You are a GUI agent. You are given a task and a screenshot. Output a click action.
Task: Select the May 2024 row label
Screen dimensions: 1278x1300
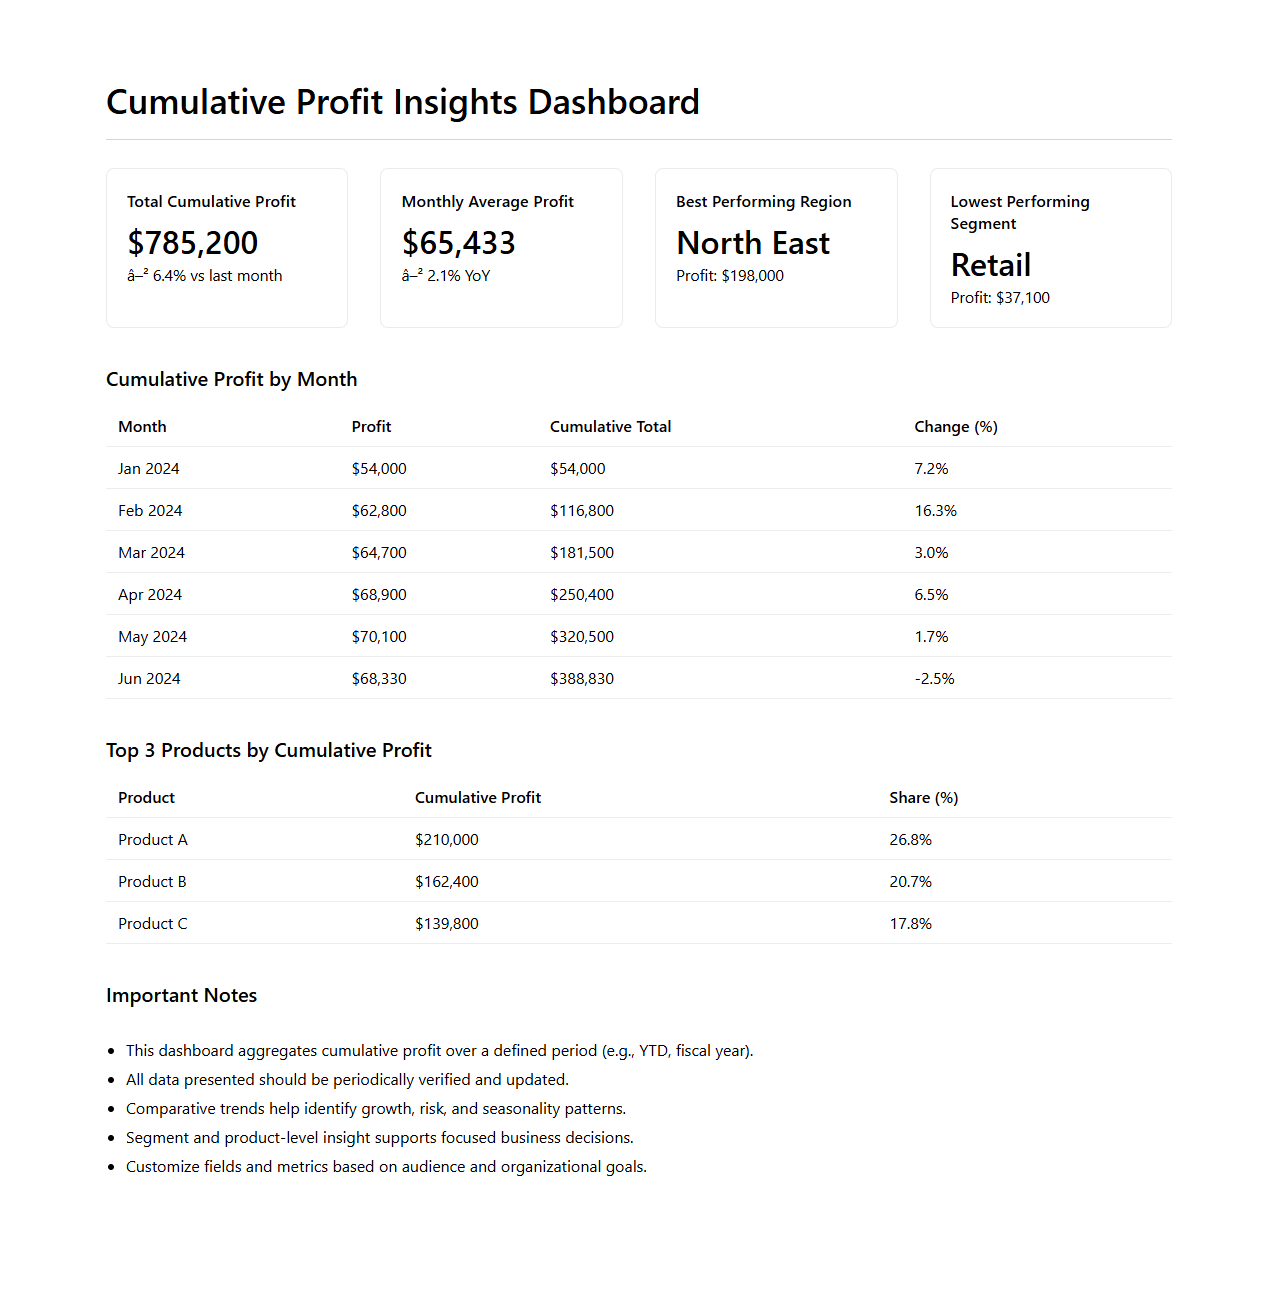coord(152,637)
